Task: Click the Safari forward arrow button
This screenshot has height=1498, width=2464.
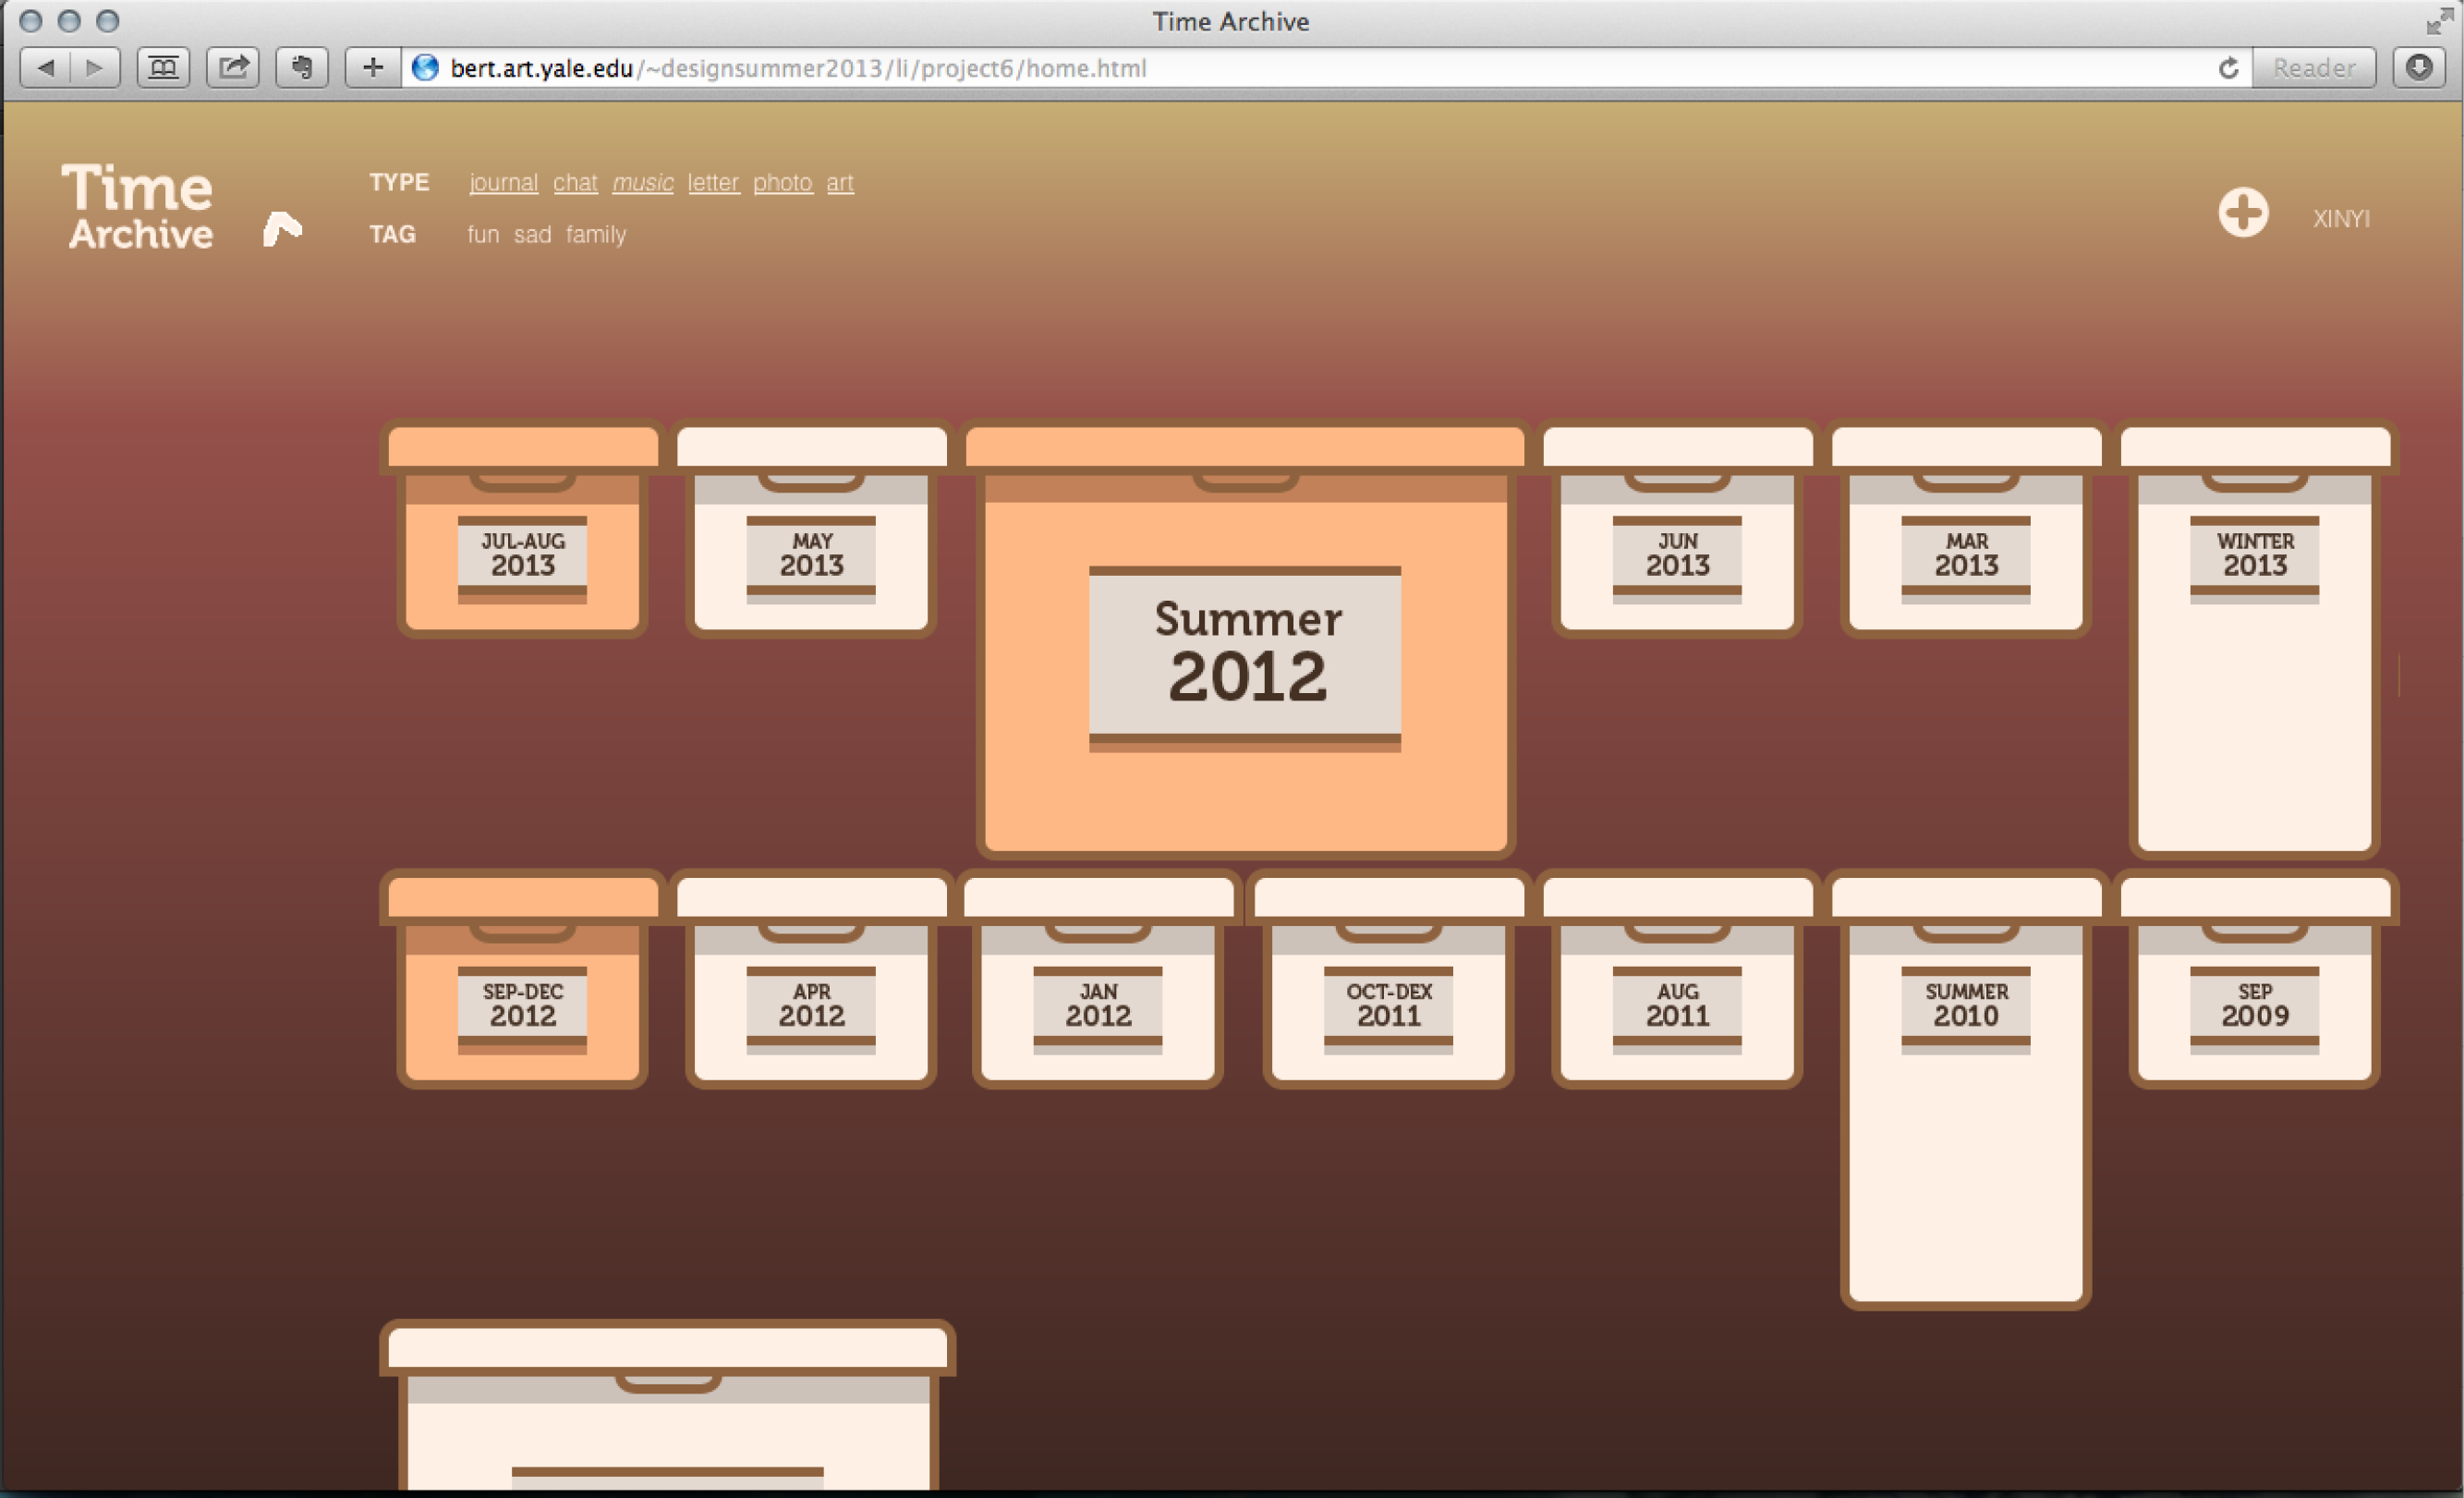Action: pyautogui.click(x=95, y=68)
